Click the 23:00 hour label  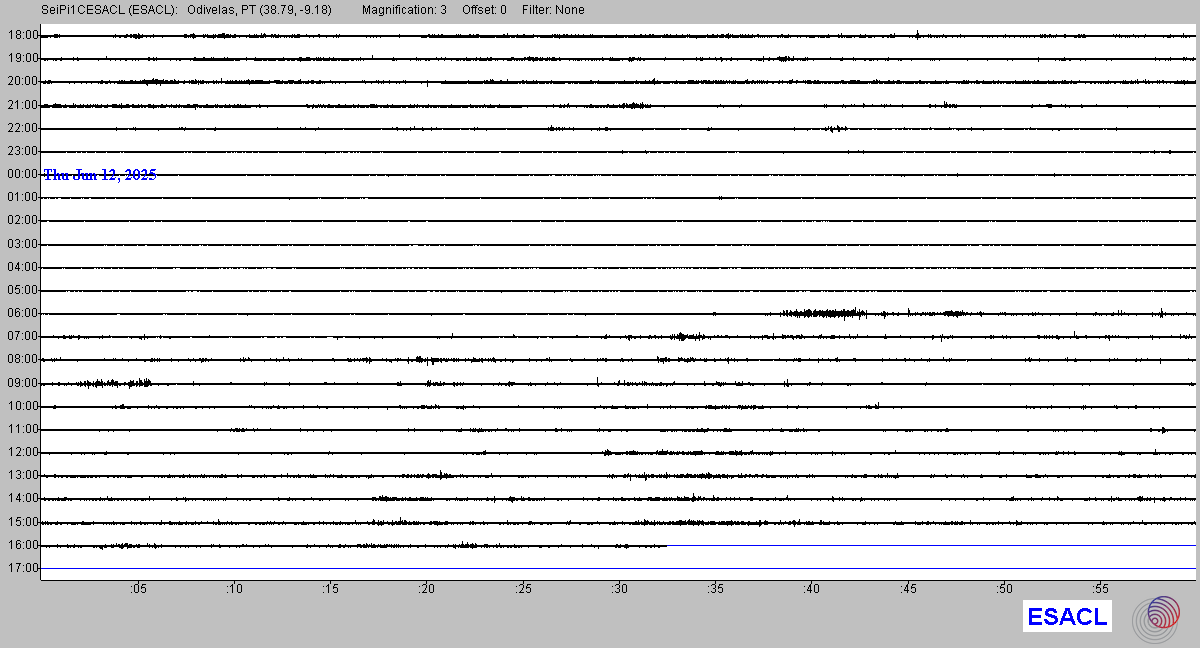click(x=22, y=151)
